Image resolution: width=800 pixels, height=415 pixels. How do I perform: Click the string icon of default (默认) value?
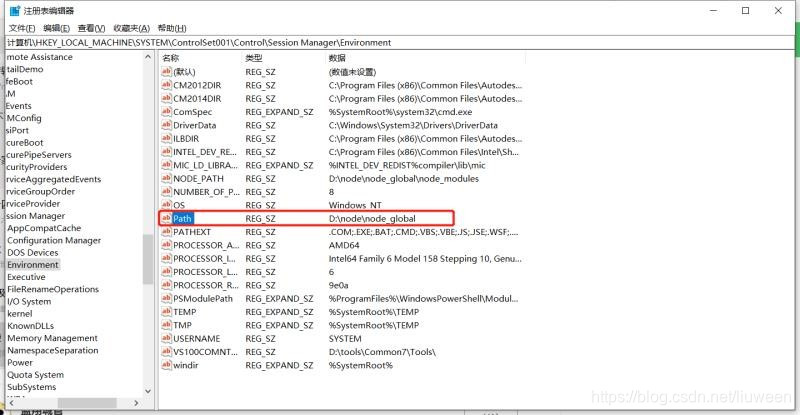(166, 71)
